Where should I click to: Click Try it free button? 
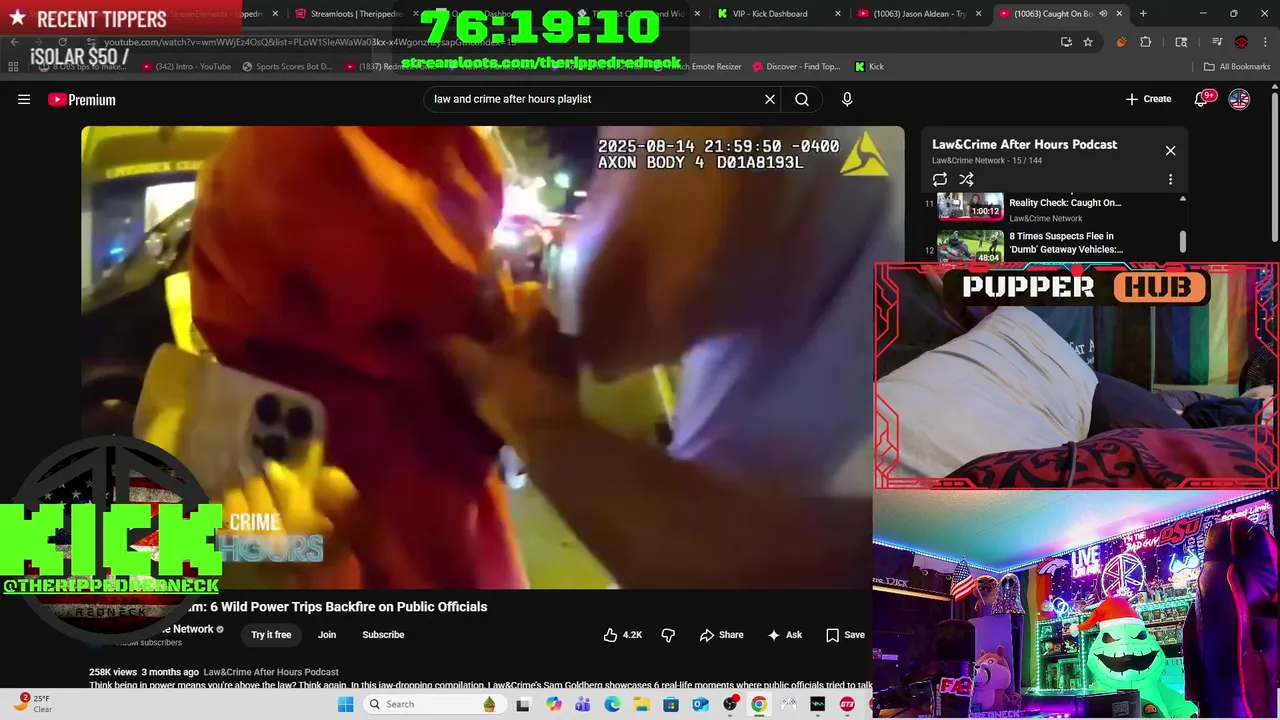(x=271, y=635)
